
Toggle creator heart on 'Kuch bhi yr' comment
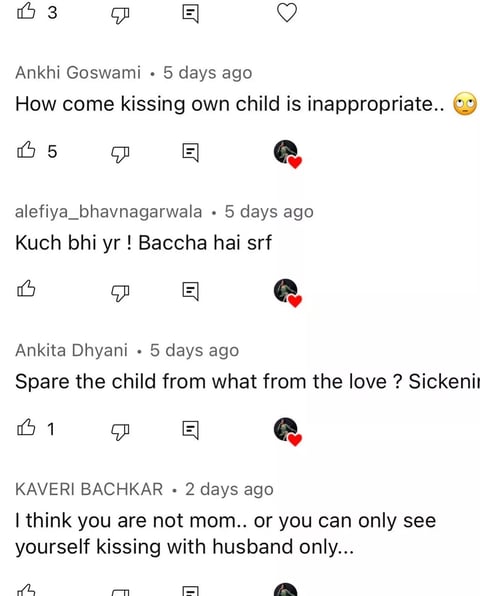click(288, 292)
